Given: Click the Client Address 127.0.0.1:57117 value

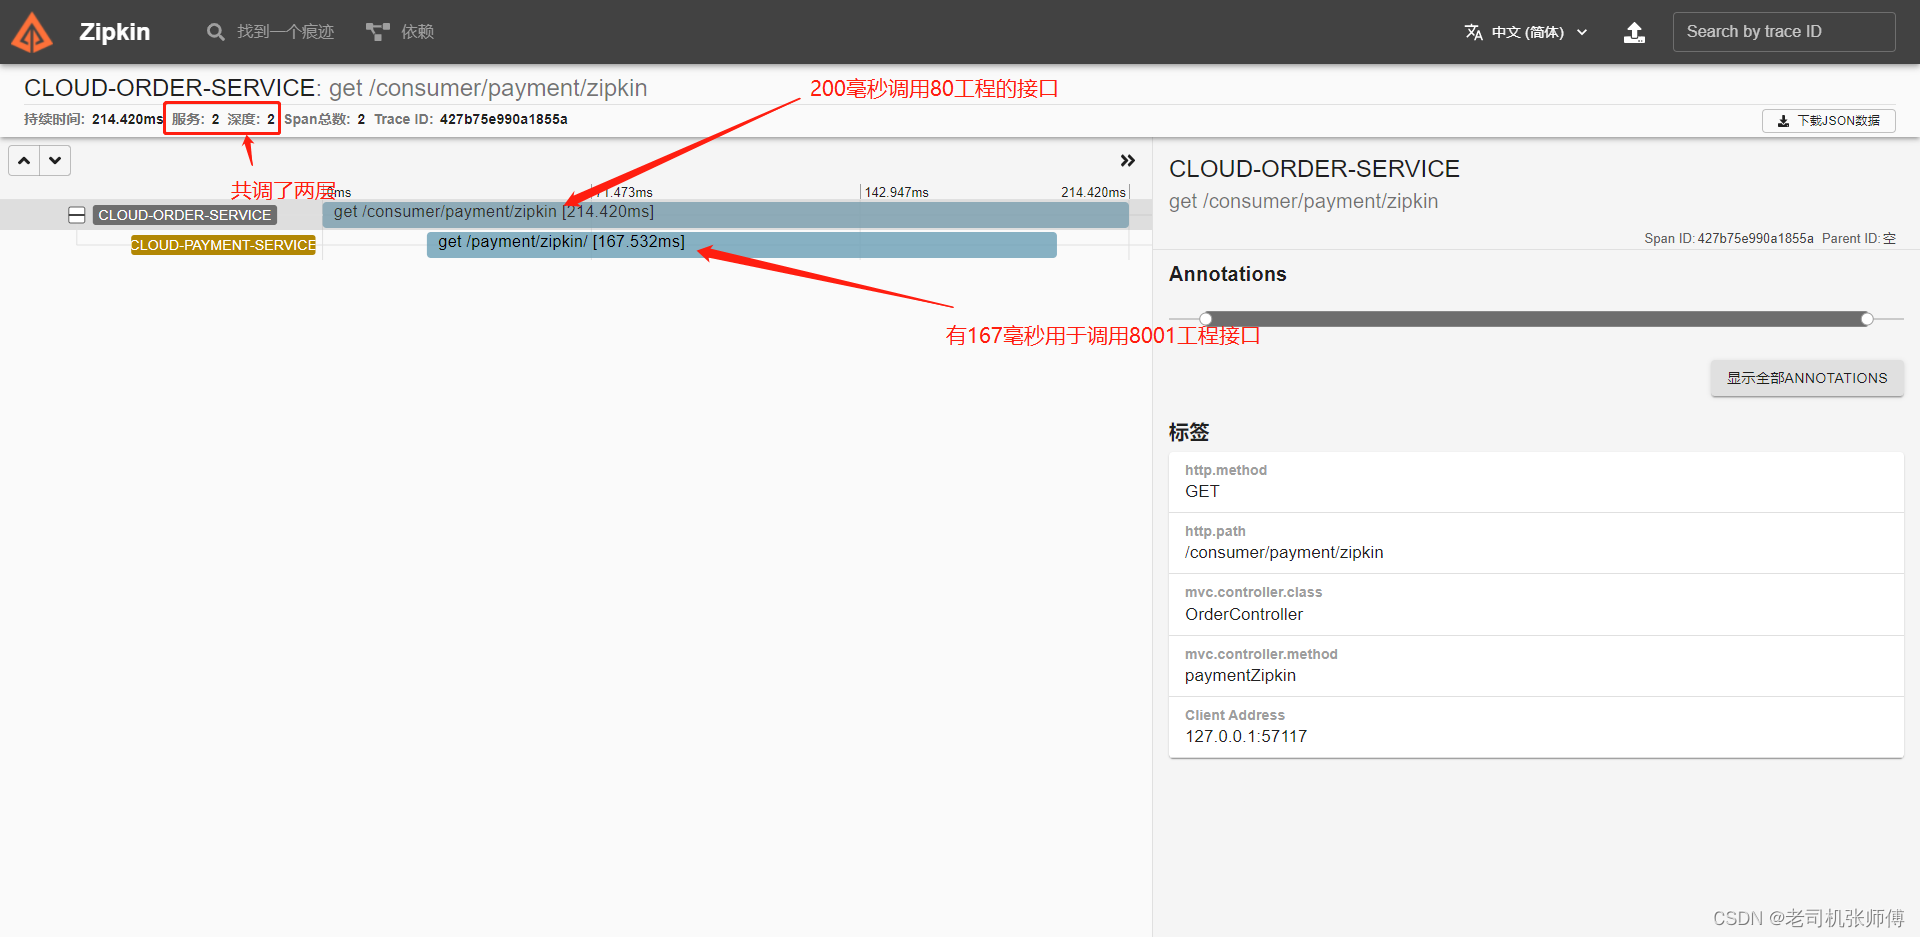Looking at the screenshot, I should click(x=1246, y=737).
